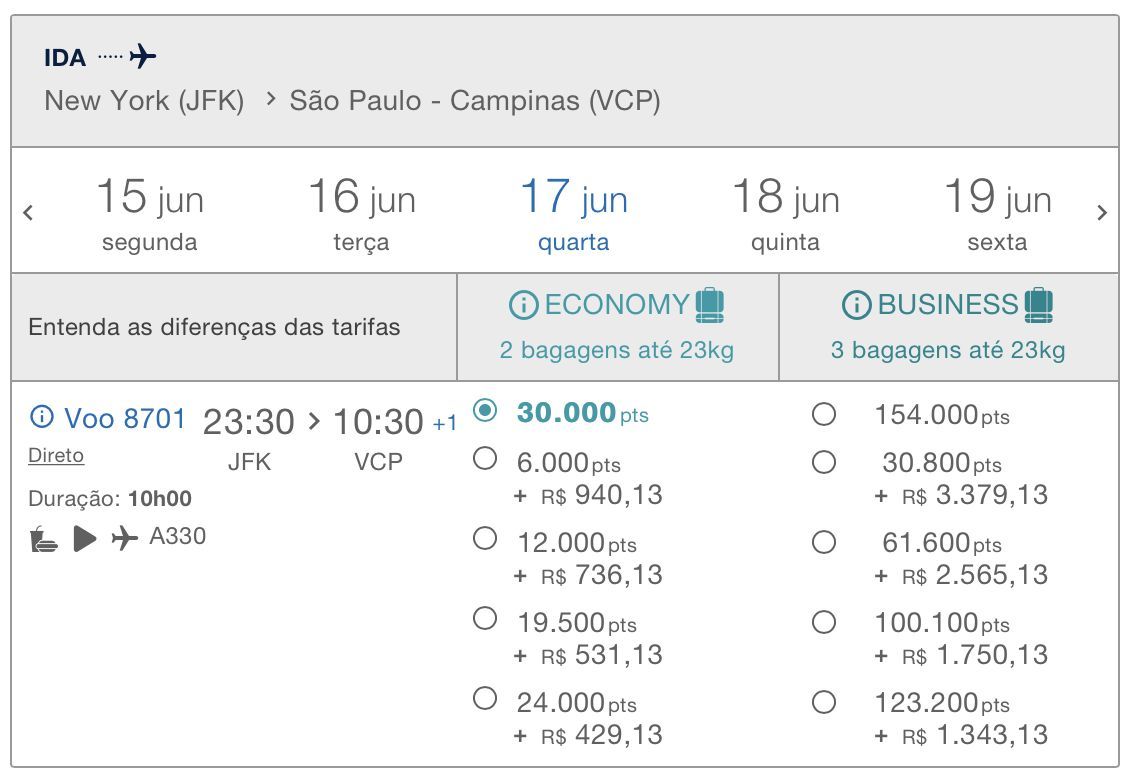
Task: Choose the 12.000 pts + R$ 736,13 fare
Action: click(485, 539)
